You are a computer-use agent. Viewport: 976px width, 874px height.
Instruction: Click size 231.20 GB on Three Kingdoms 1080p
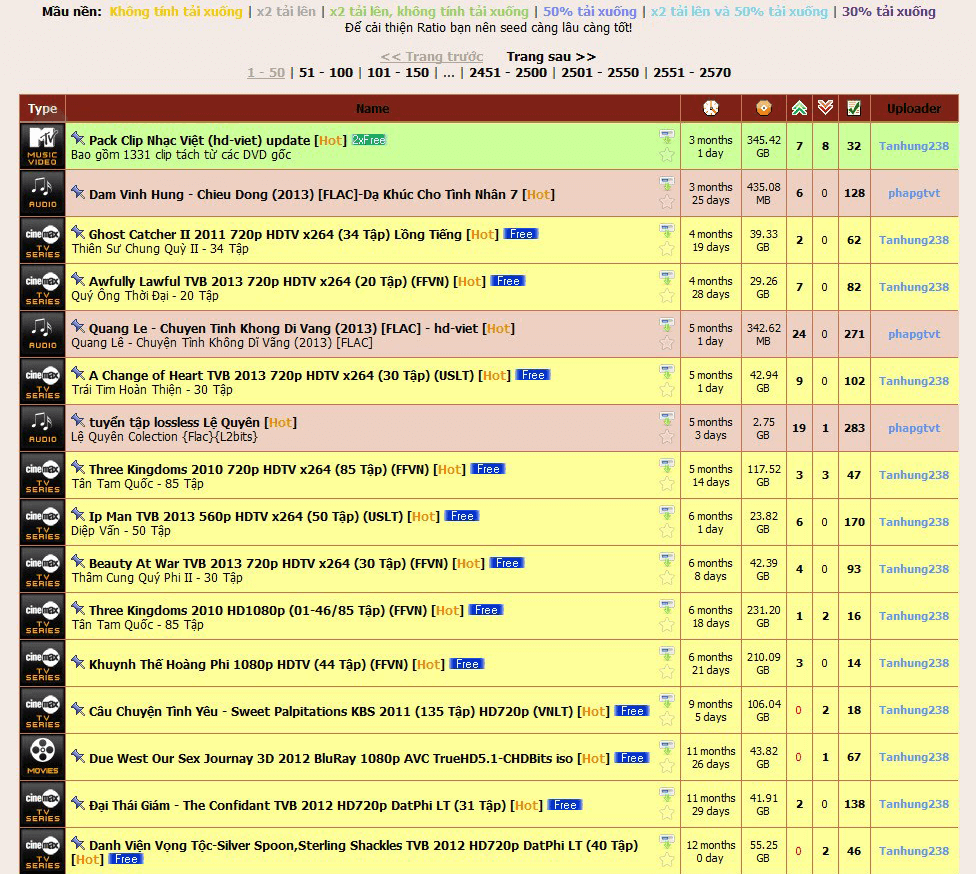[763, 616]
